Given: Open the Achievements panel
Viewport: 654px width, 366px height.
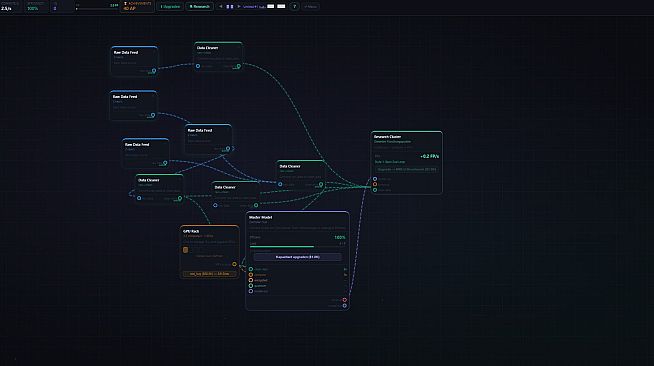Looking at the screenshot, I should tap(137, 6).
